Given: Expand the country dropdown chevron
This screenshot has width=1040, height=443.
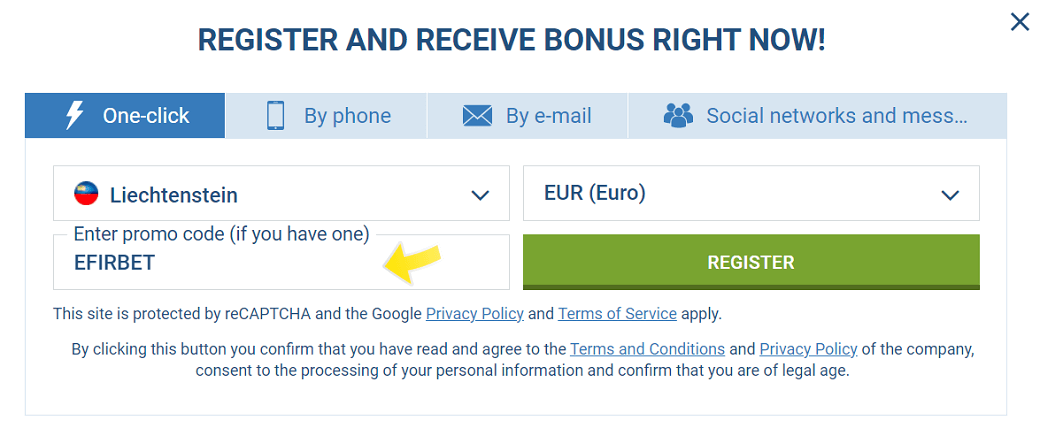Looking at the screenshot, I should point(480,195).
